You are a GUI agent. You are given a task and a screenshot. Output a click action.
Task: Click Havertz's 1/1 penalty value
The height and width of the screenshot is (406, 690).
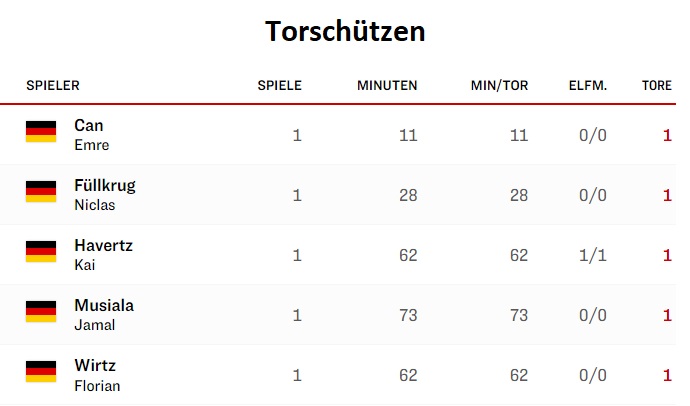click(593, 255)
